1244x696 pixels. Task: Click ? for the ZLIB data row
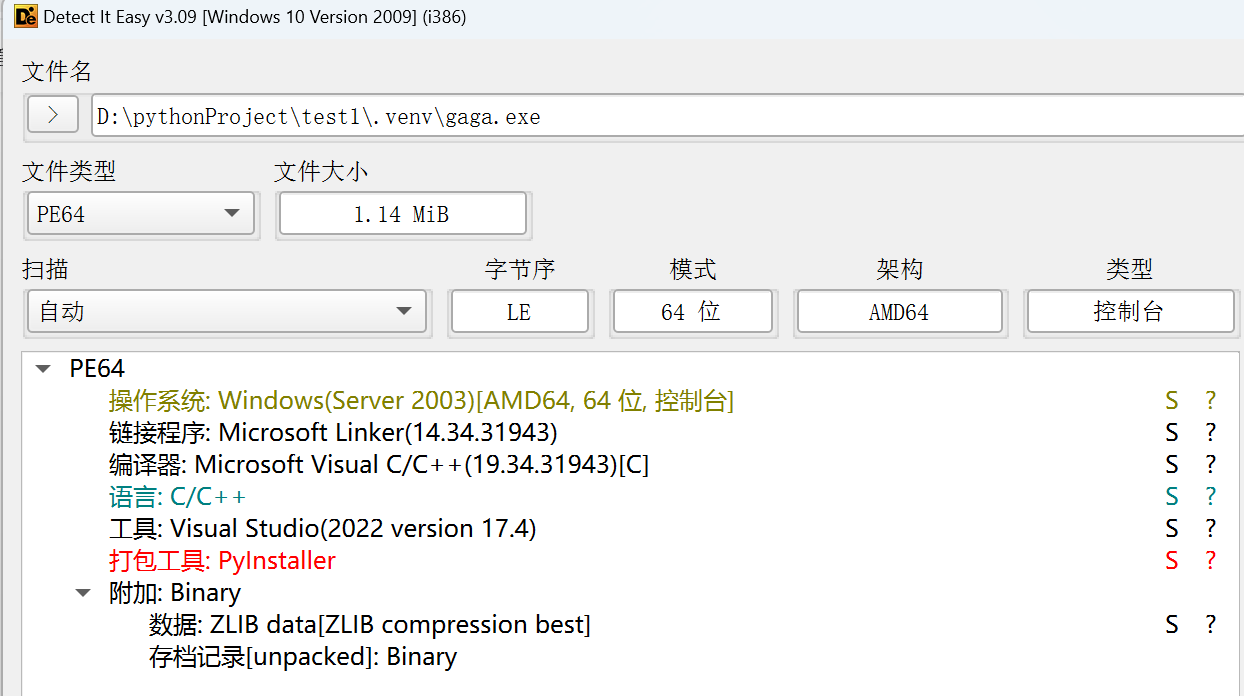click(x=1210, y=625)
